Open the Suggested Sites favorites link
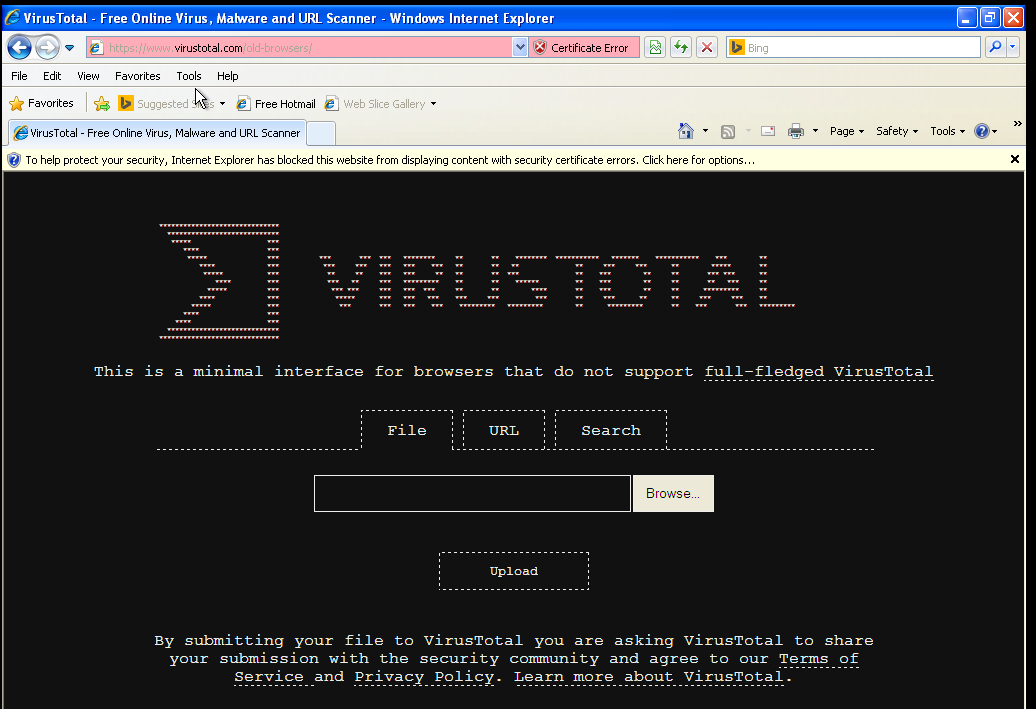The height and width of the screenshot is (709, 1036). pos(166,104)
